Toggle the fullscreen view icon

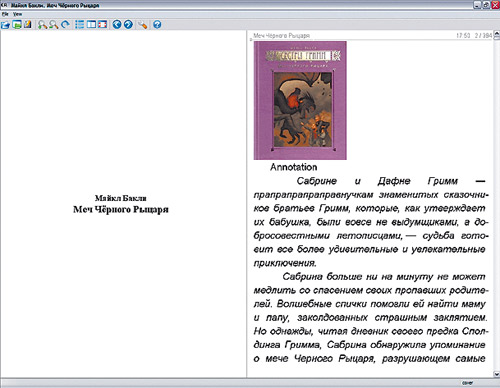[x=102, y=25]
